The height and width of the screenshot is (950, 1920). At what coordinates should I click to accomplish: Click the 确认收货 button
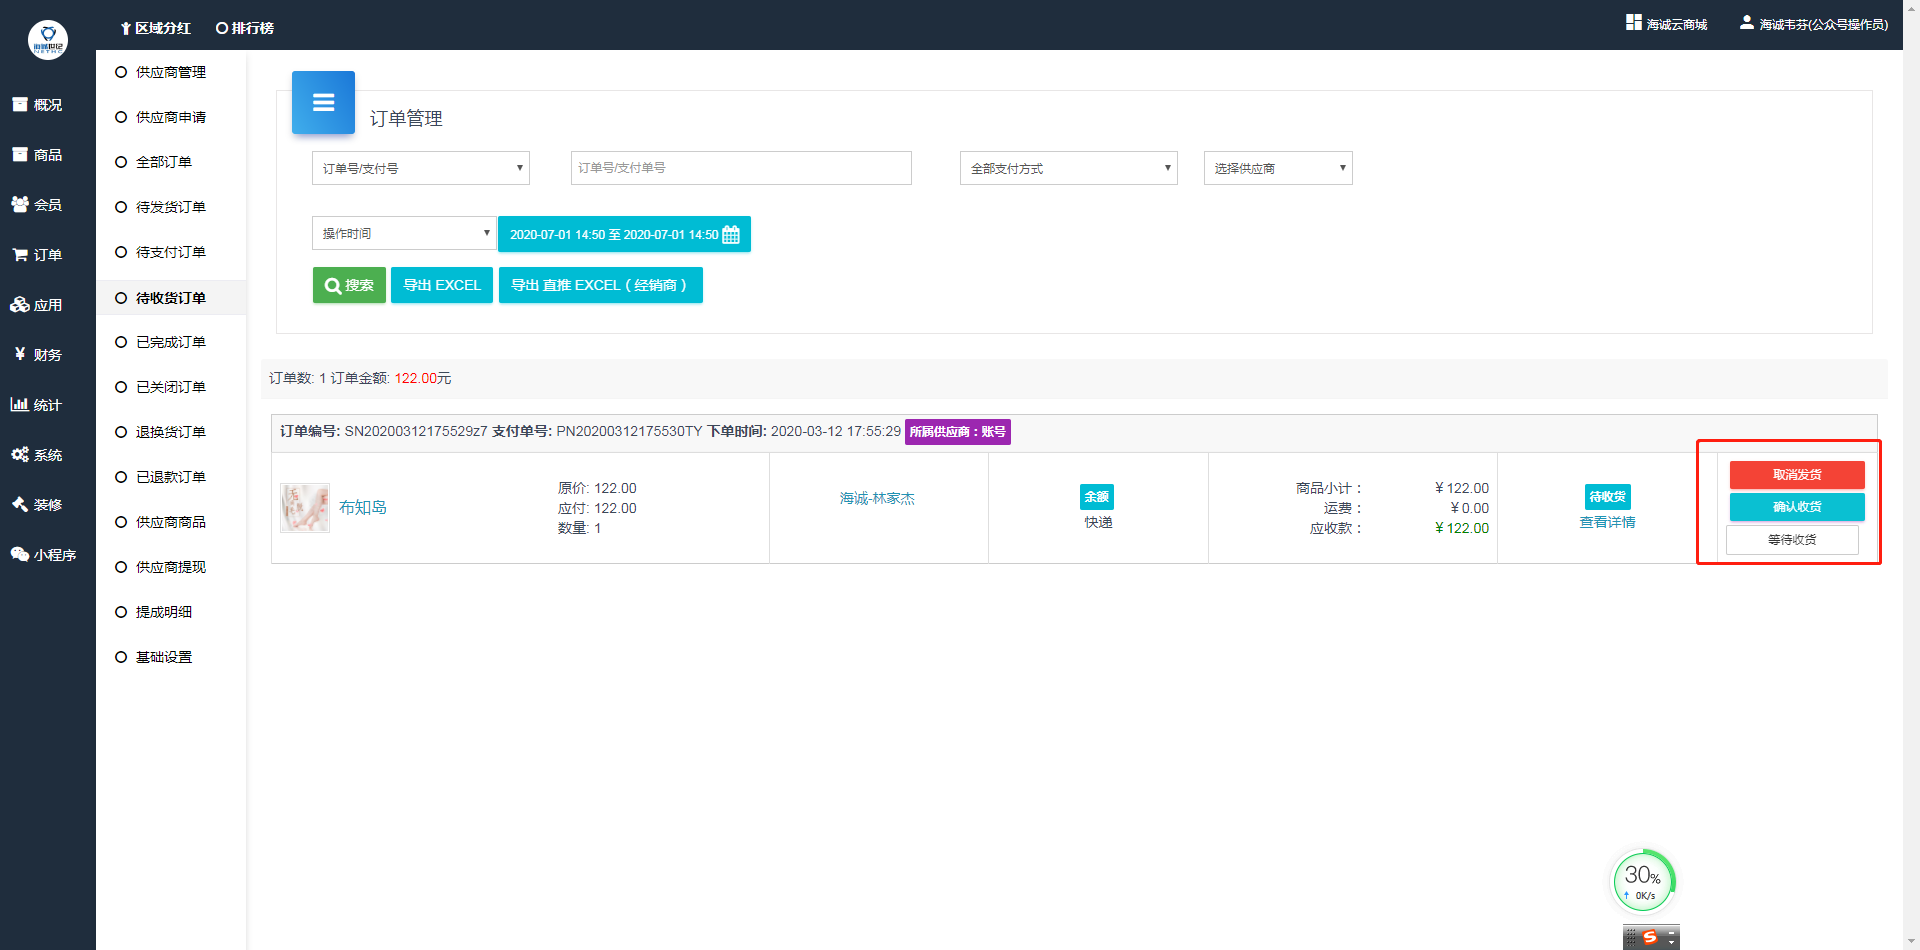(x=1797, y=507)
